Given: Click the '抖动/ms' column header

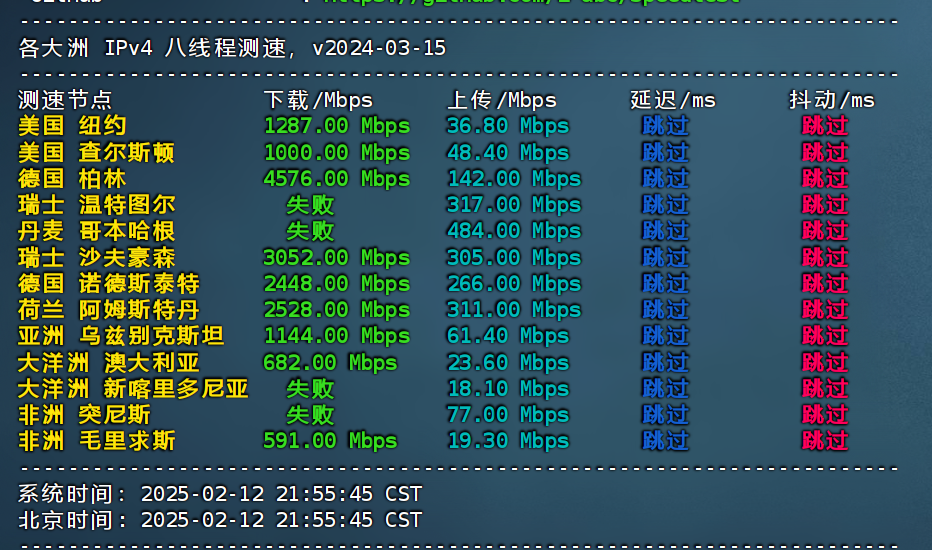Looking at the screenshot, I should (832, 100).
